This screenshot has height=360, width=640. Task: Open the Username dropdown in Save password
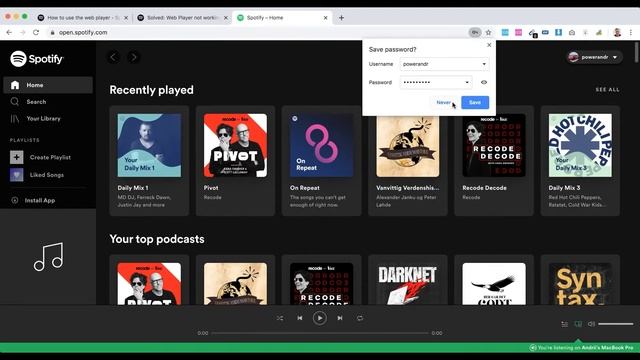(484, 64)
